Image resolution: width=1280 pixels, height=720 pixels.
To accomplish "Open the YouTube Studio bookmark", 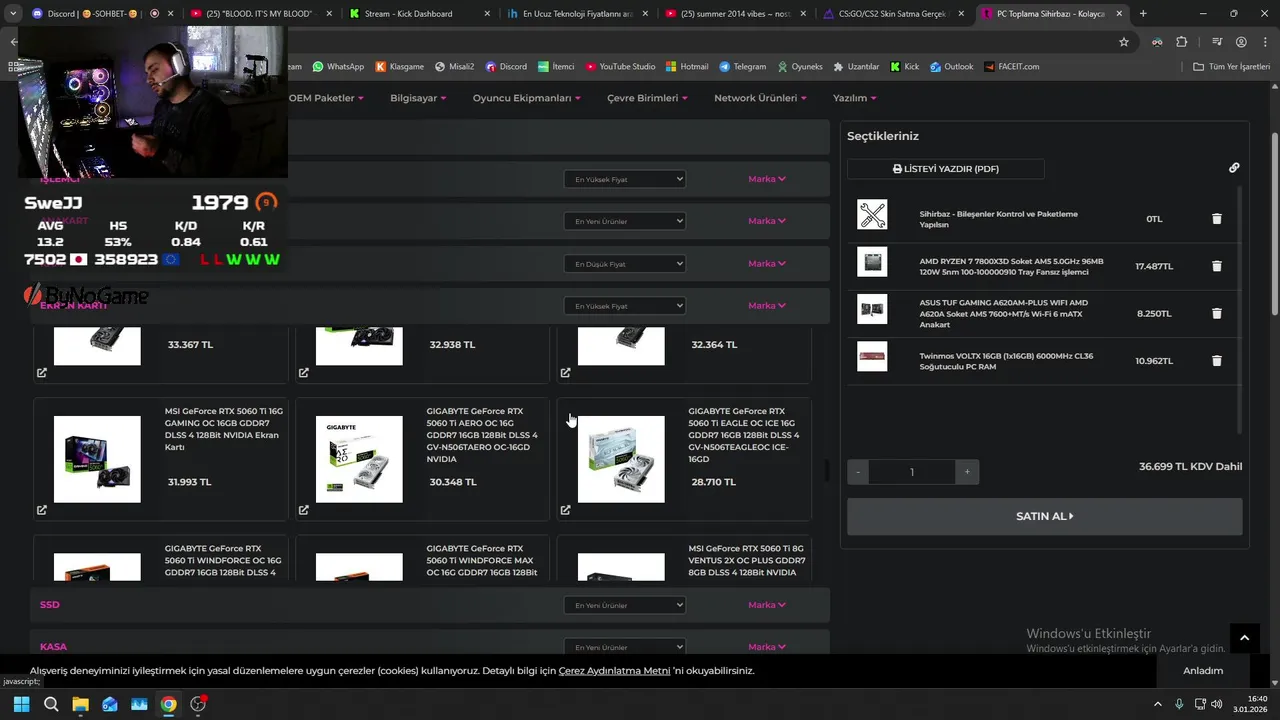I will tap(620, 67).
